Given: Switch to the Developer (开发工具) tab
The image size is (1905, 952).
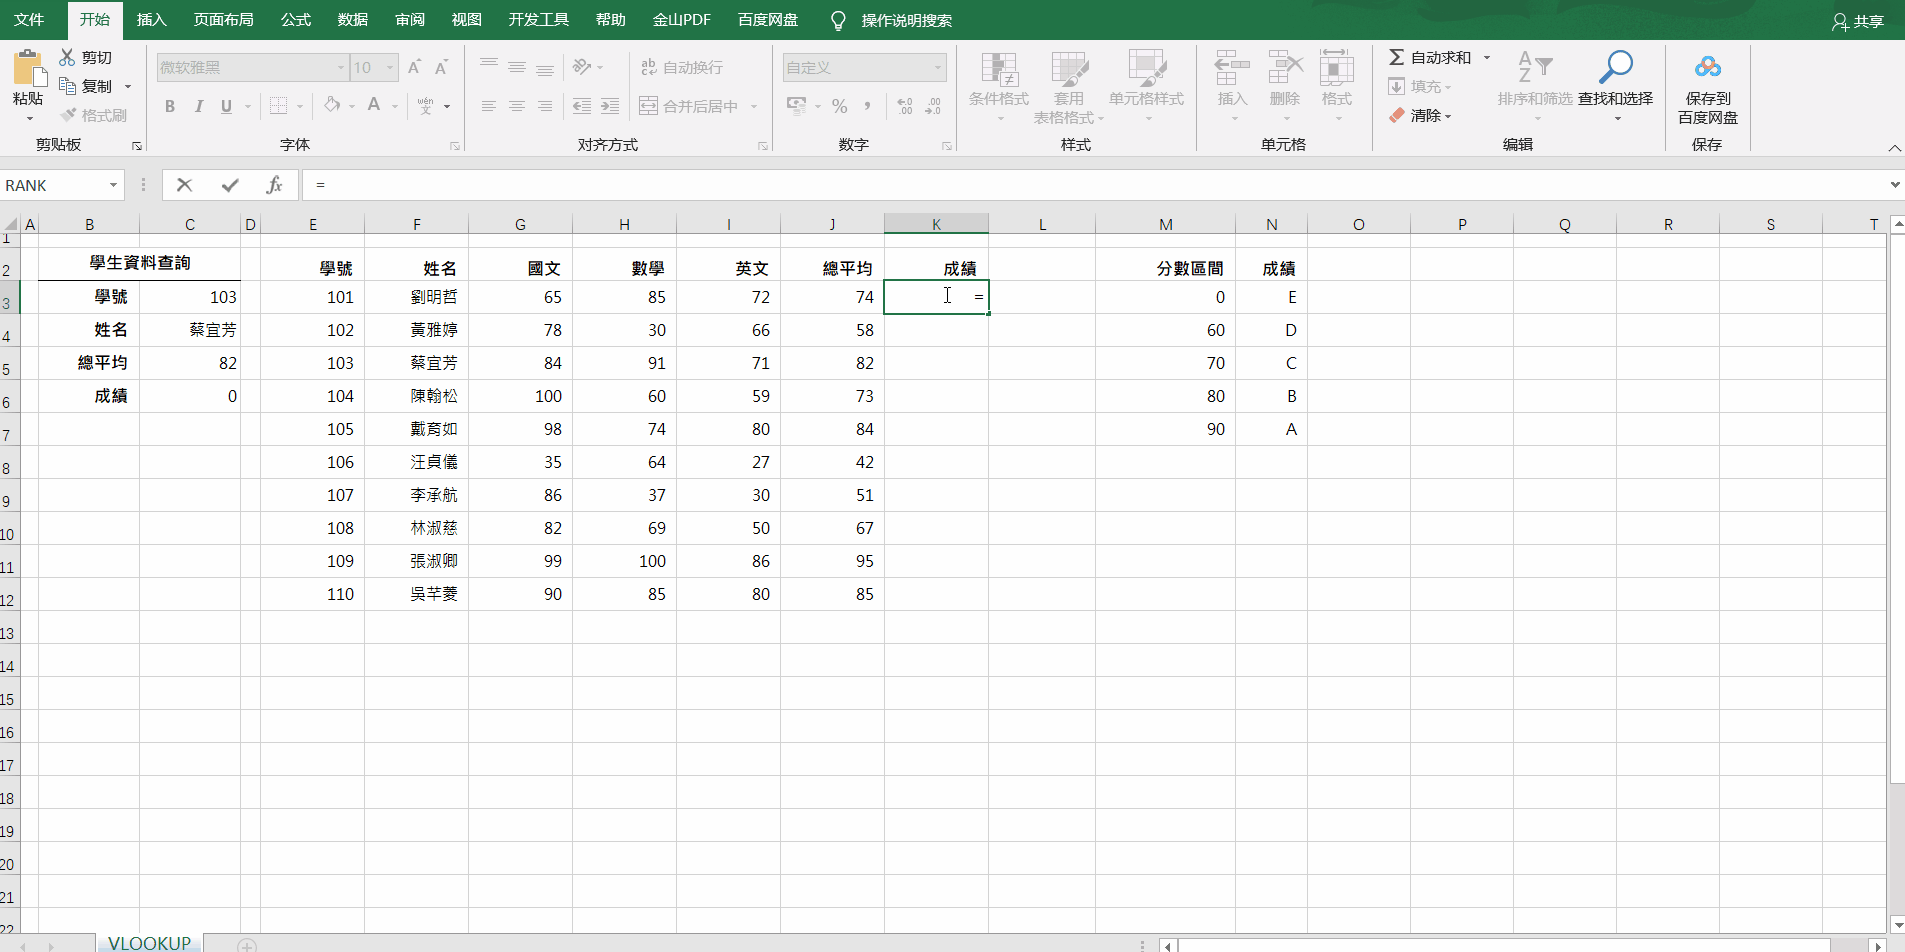Looking at the screenshot, I should [538, 20].
